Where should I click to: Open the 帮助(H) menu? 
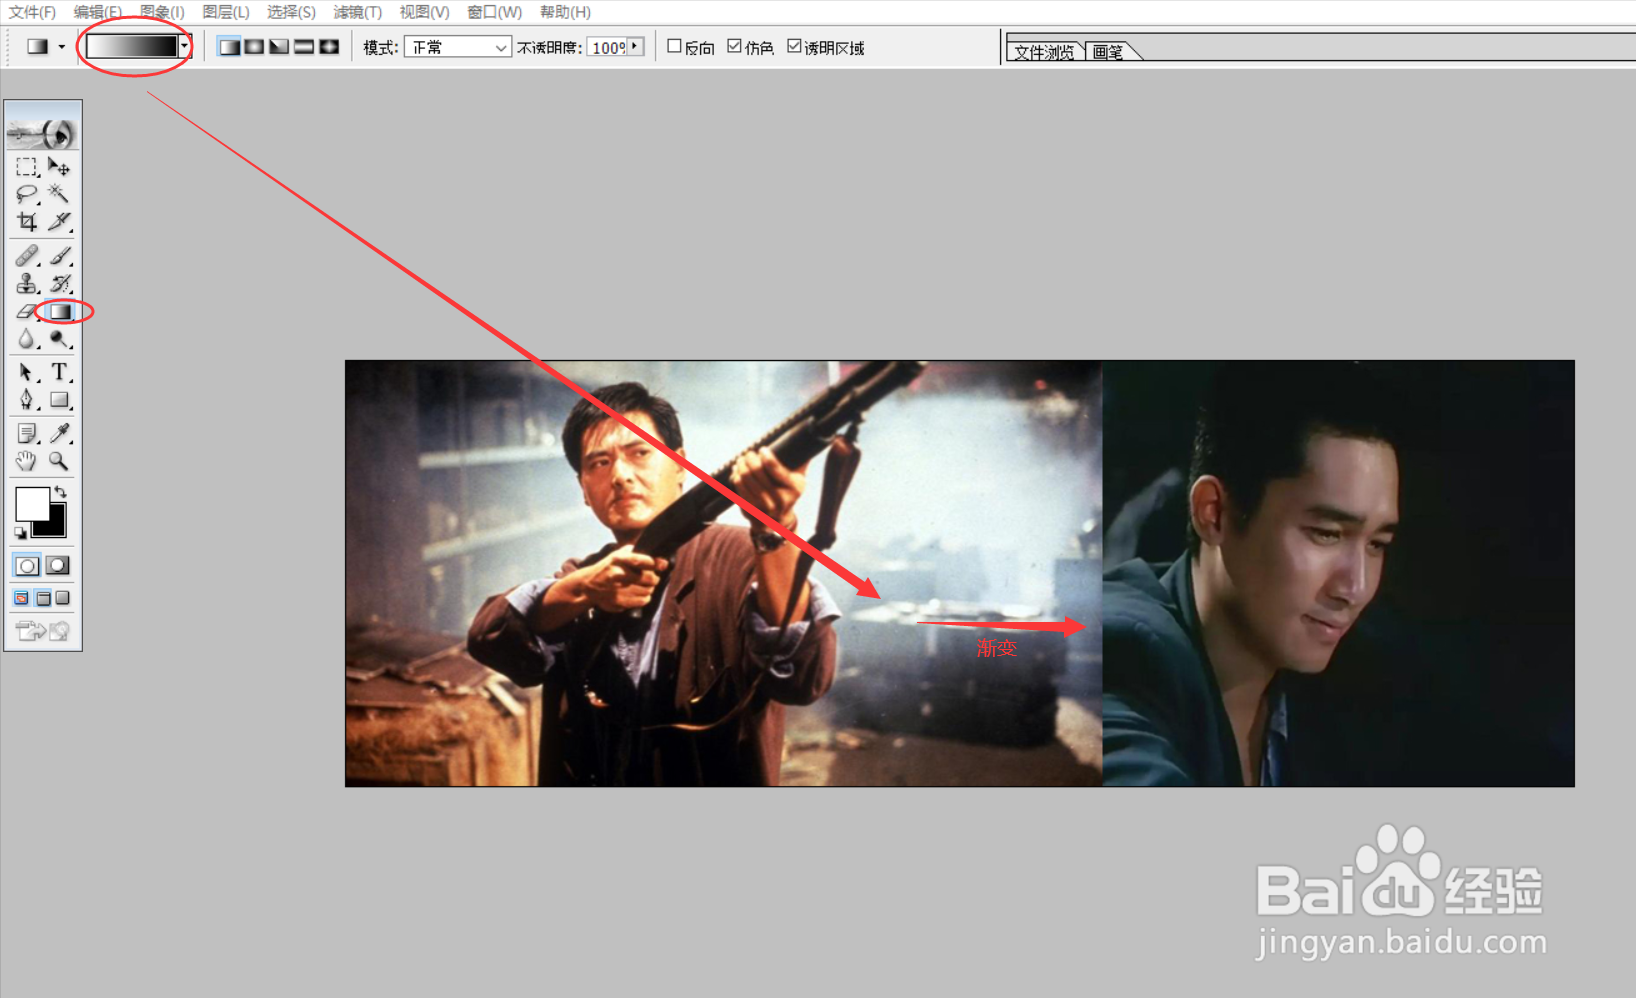565,12
